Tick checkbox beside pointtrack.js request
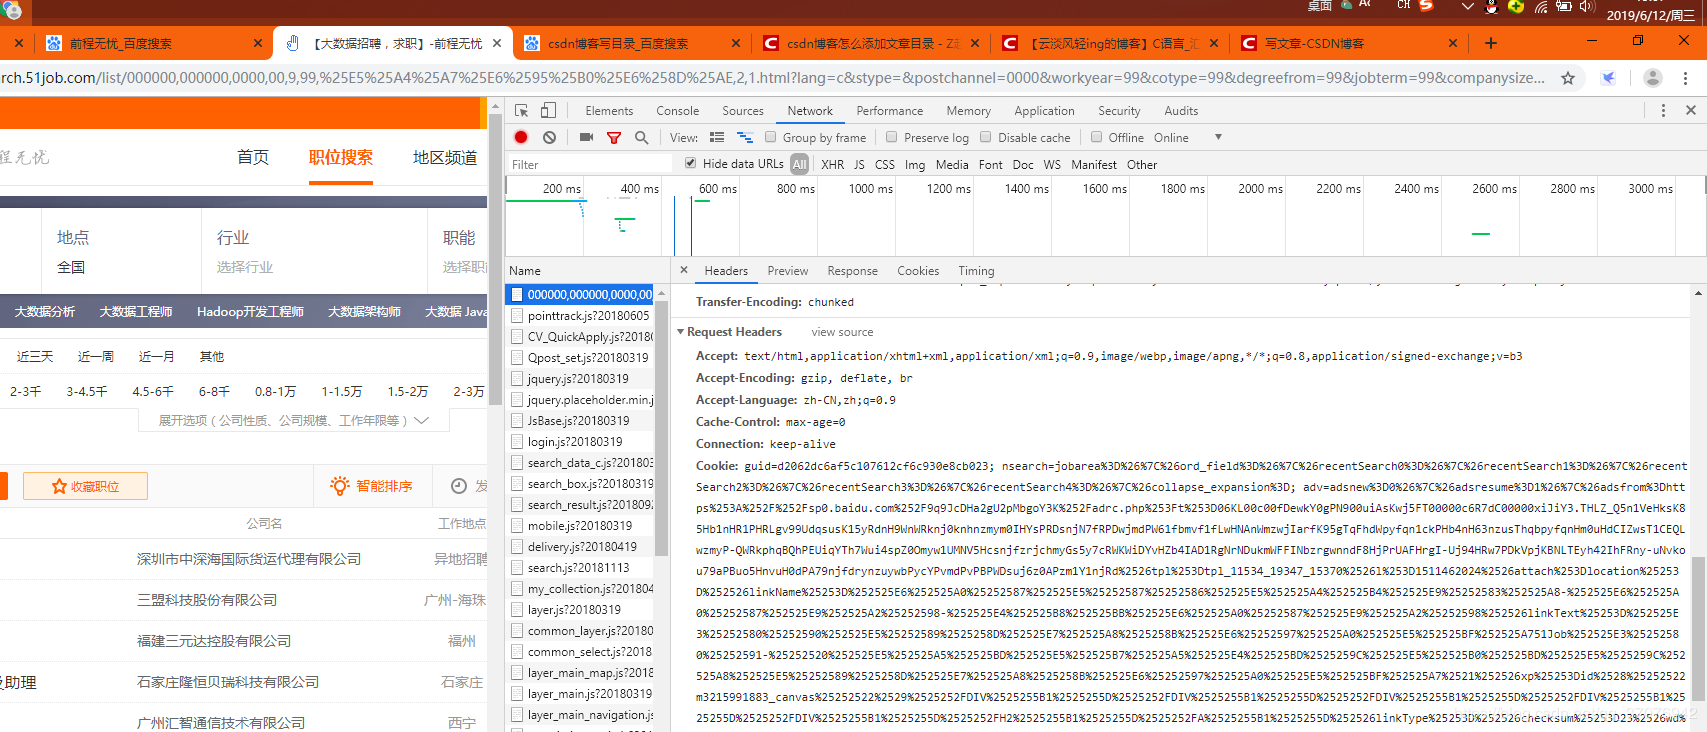The height and width of the screenshot is (732, 1707). click(x=517, y=315)
